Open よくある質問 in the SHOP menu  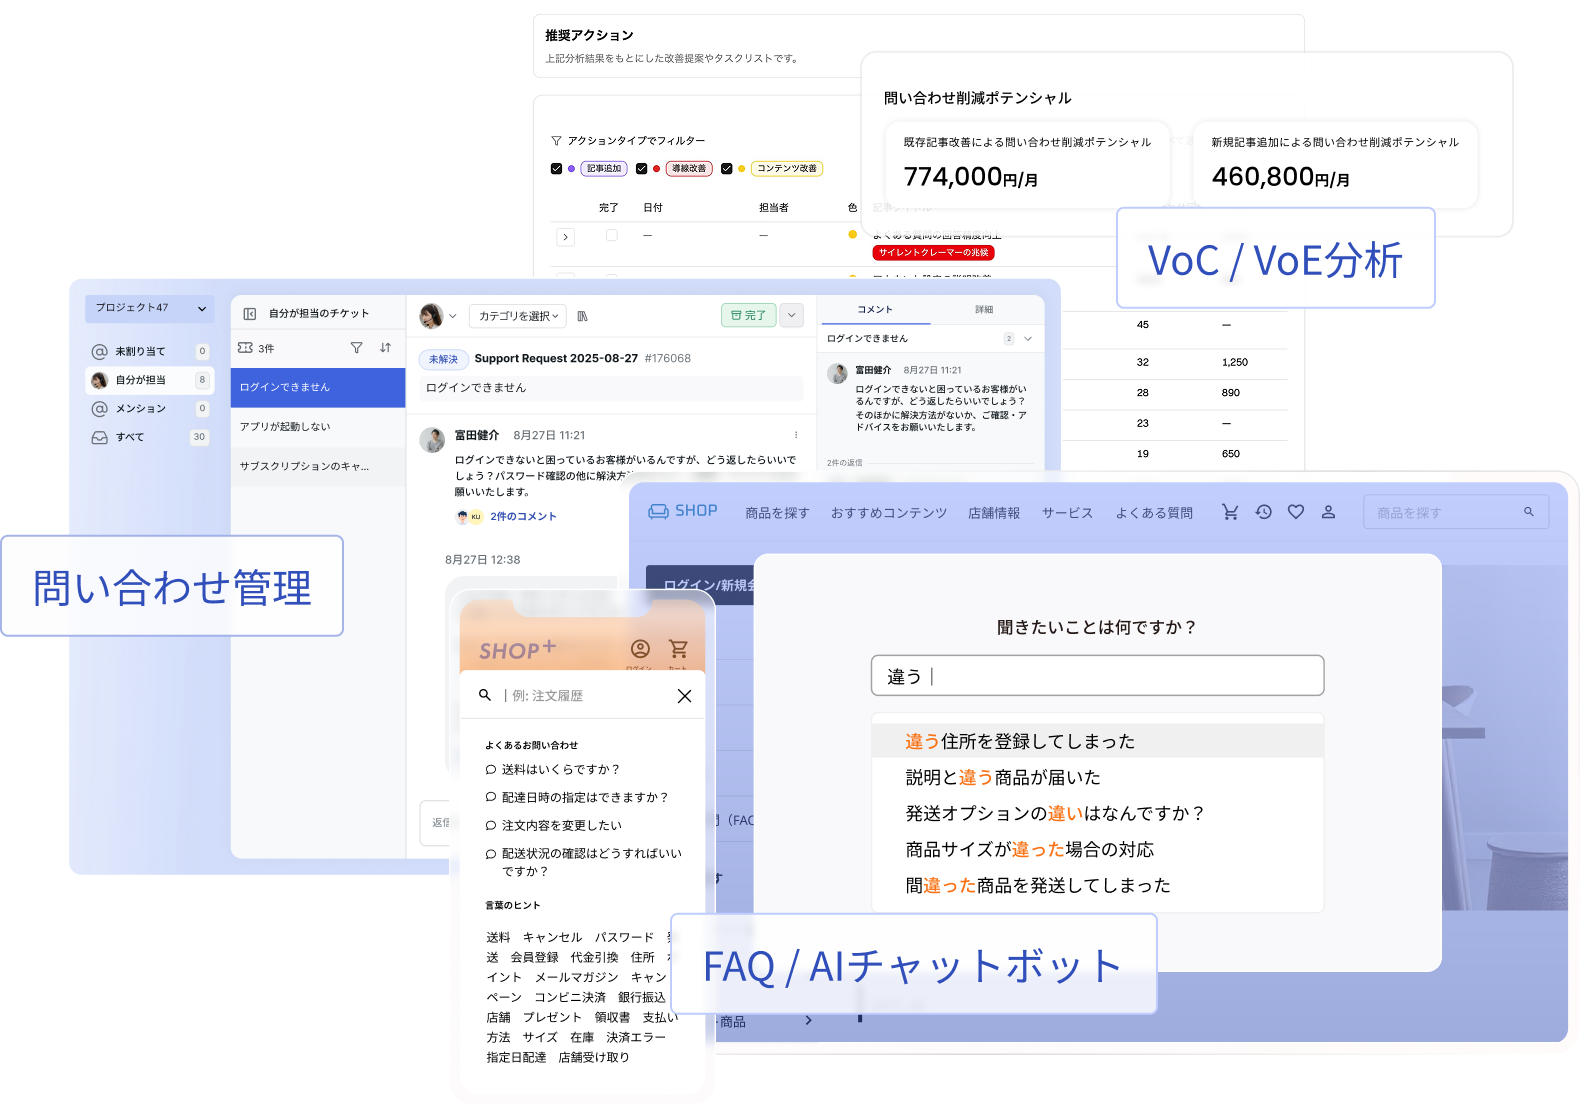pos(1154,513)
